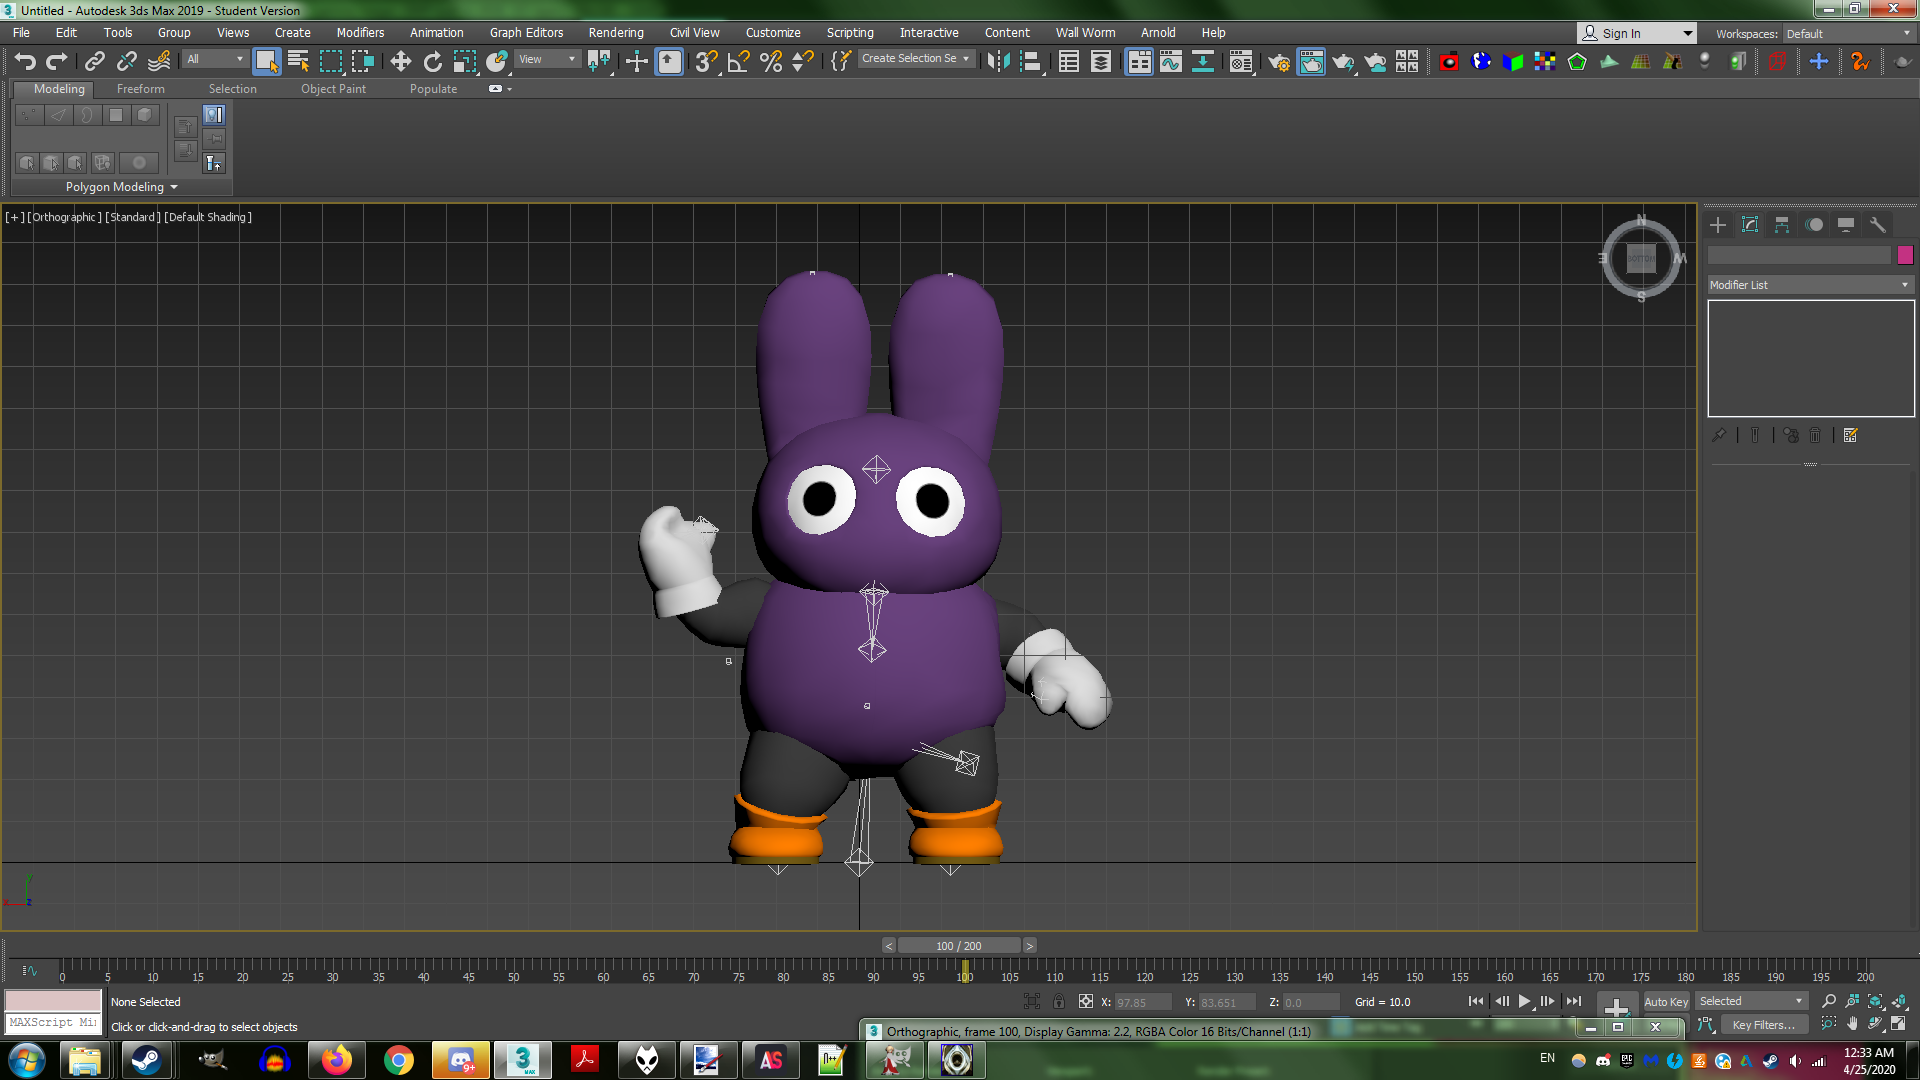The width and height of the screenshot is (1920, 1080).
Task: Toggle Angle Snap
Action: [739, 62]
